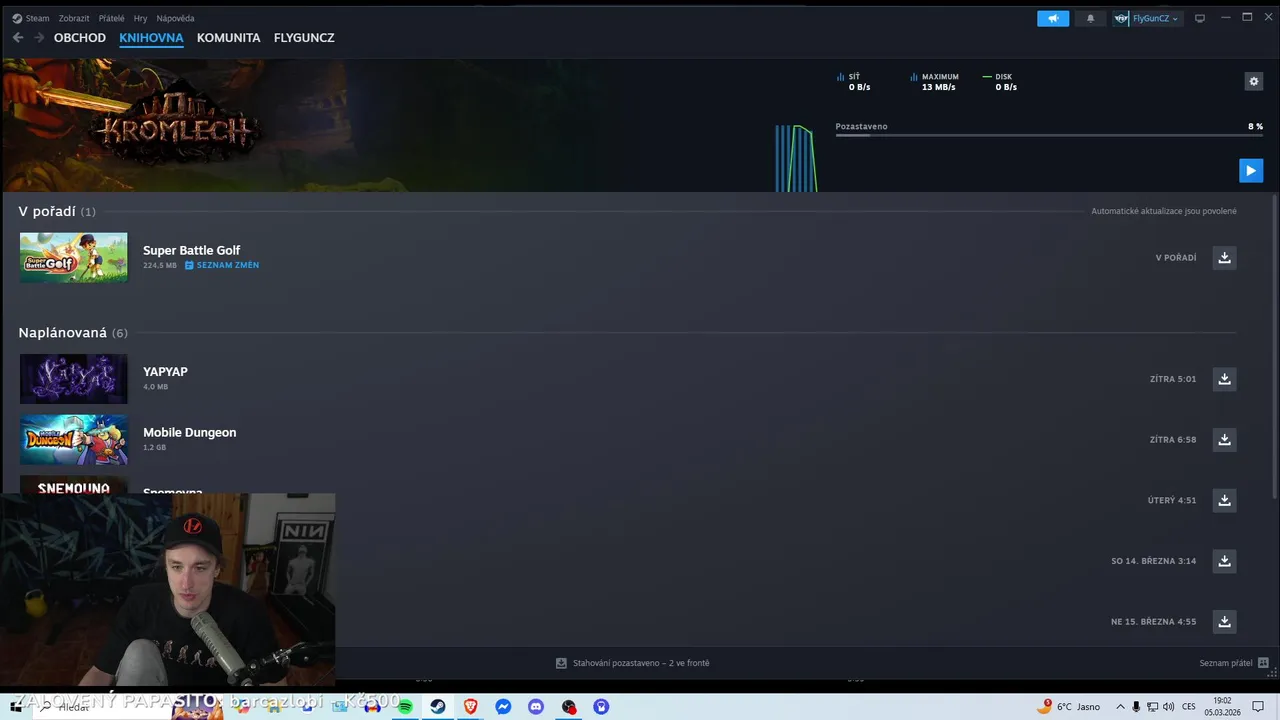Click Automatické aktualizace jsou povoleny text
This screenshot has height=720, width=1280.
[x=1164, y=211]
